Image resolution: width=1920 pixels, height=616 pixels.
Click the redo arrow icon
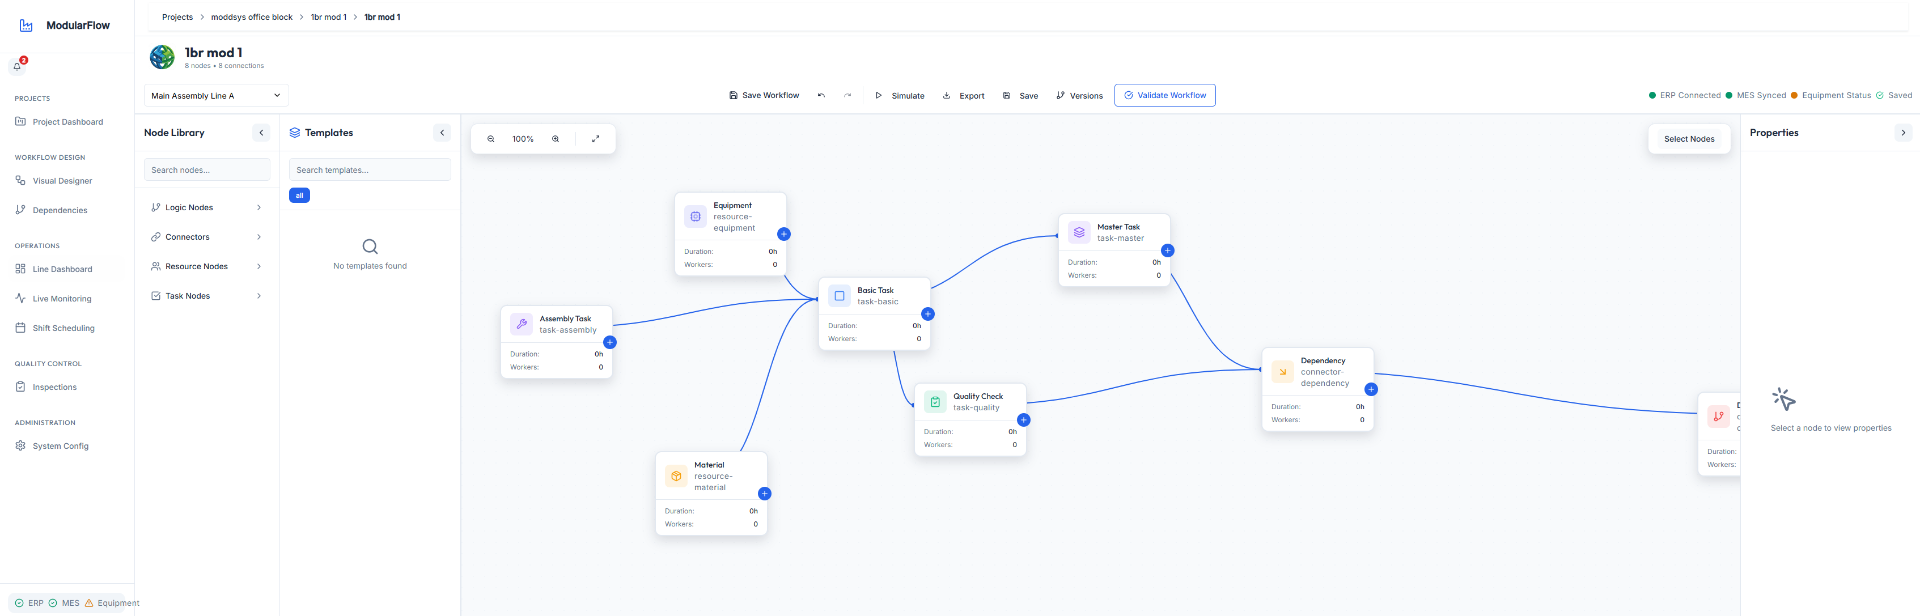pyautogui.click(x=848, y=96)
